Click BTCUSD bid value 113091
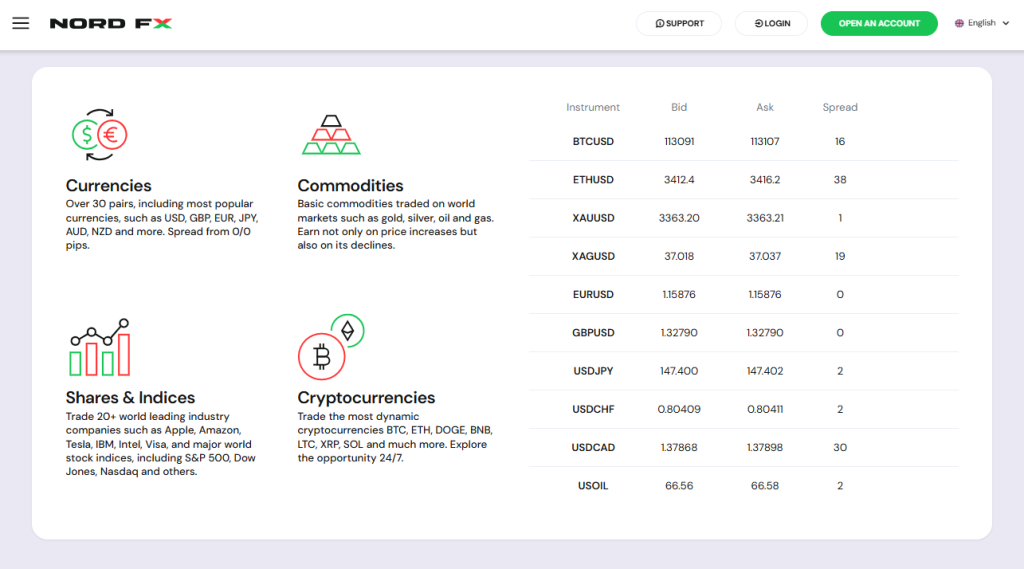The image size is (1024, 569). click(x=679, y=142)
